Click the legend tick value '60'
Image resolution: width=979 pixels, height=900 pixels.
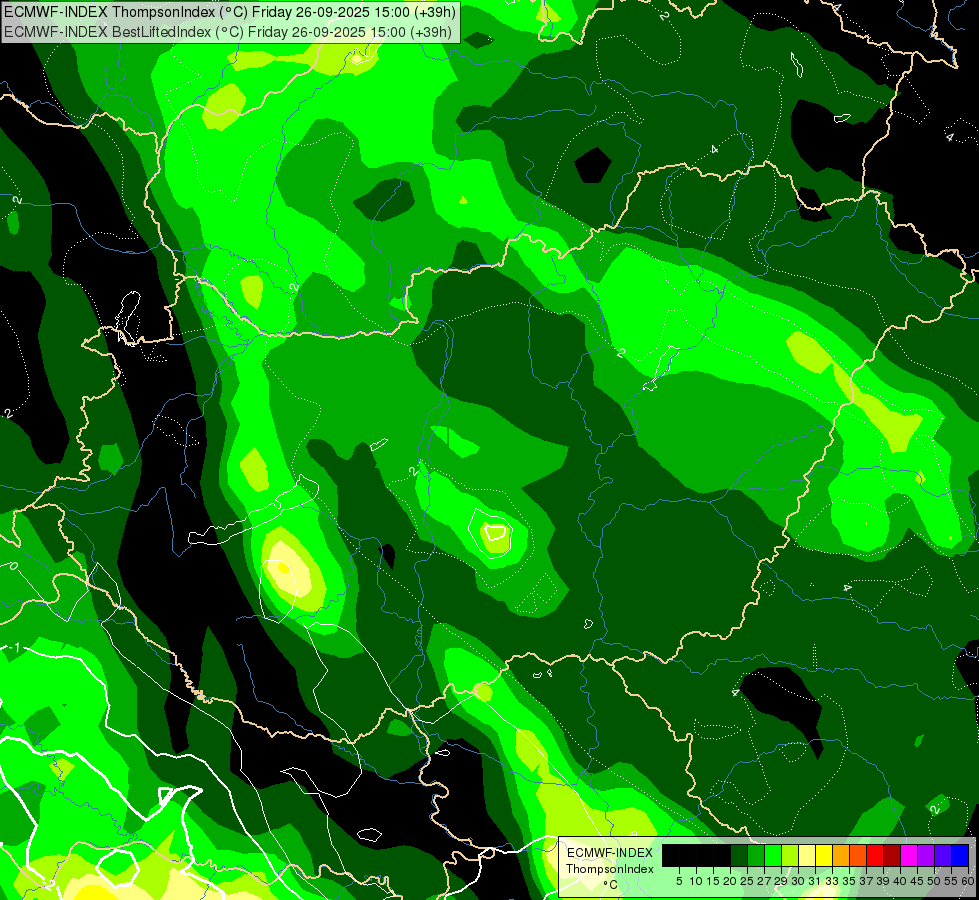968,881
